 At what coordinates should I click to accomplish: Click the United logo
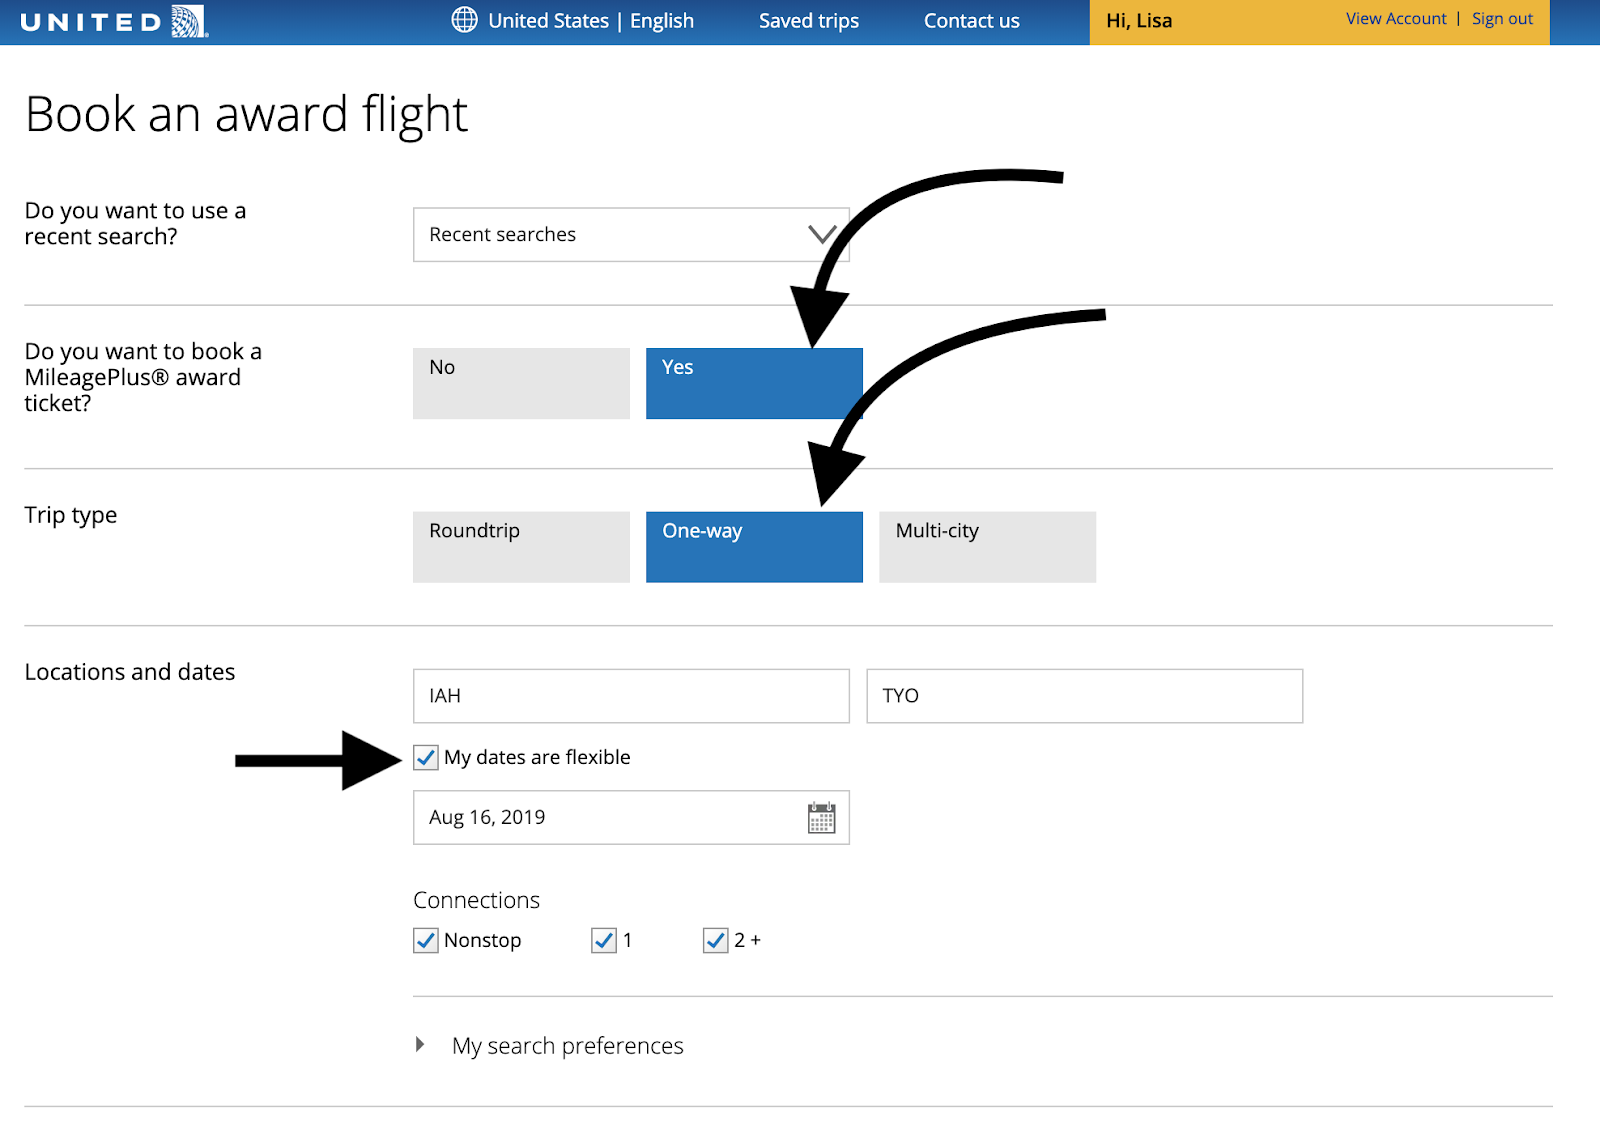114,21
